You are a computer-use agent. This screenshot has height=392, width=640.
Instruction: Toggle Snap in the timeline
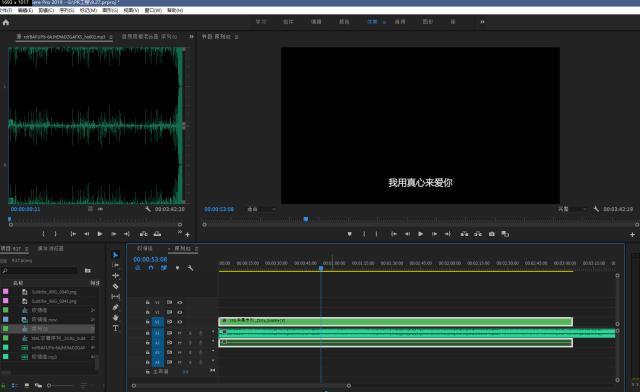[151, 268]
